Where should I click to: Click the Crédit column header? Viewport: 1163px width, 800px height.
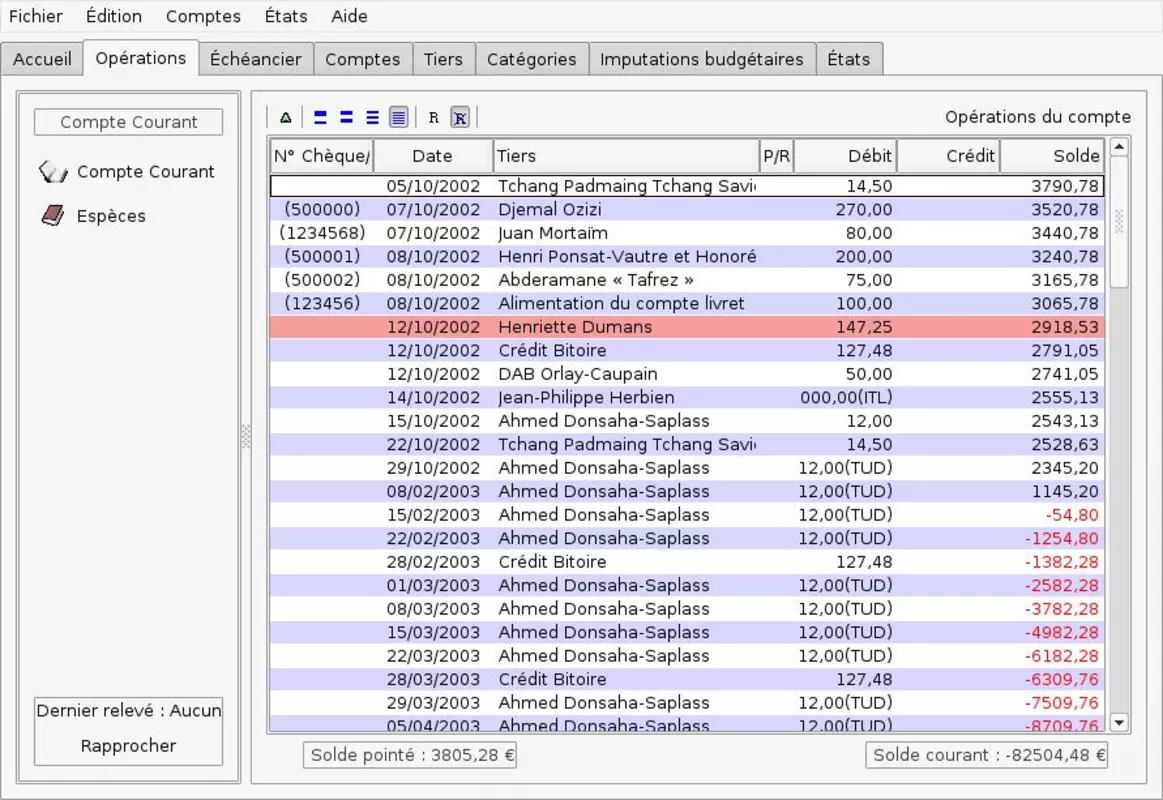tap(949, 156)
